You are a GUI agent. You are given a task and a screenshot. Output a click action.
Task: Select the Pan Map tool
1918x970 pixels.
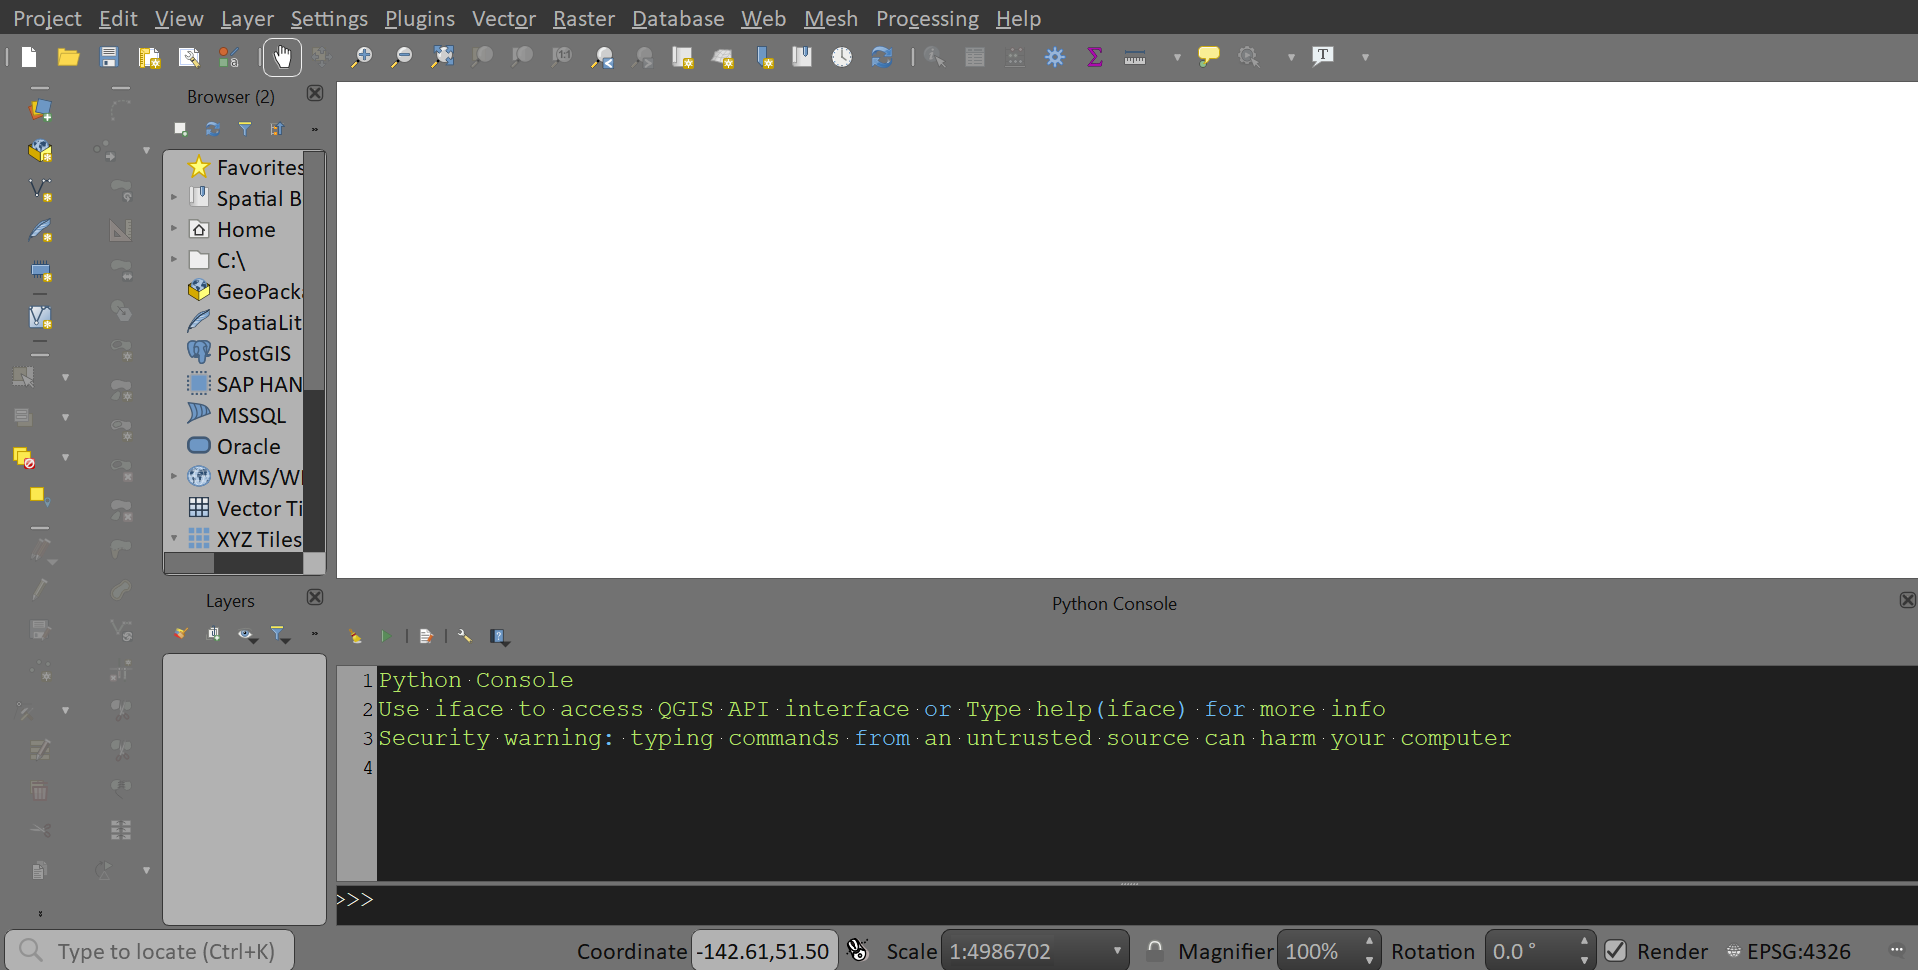click(x=282, y=57)
